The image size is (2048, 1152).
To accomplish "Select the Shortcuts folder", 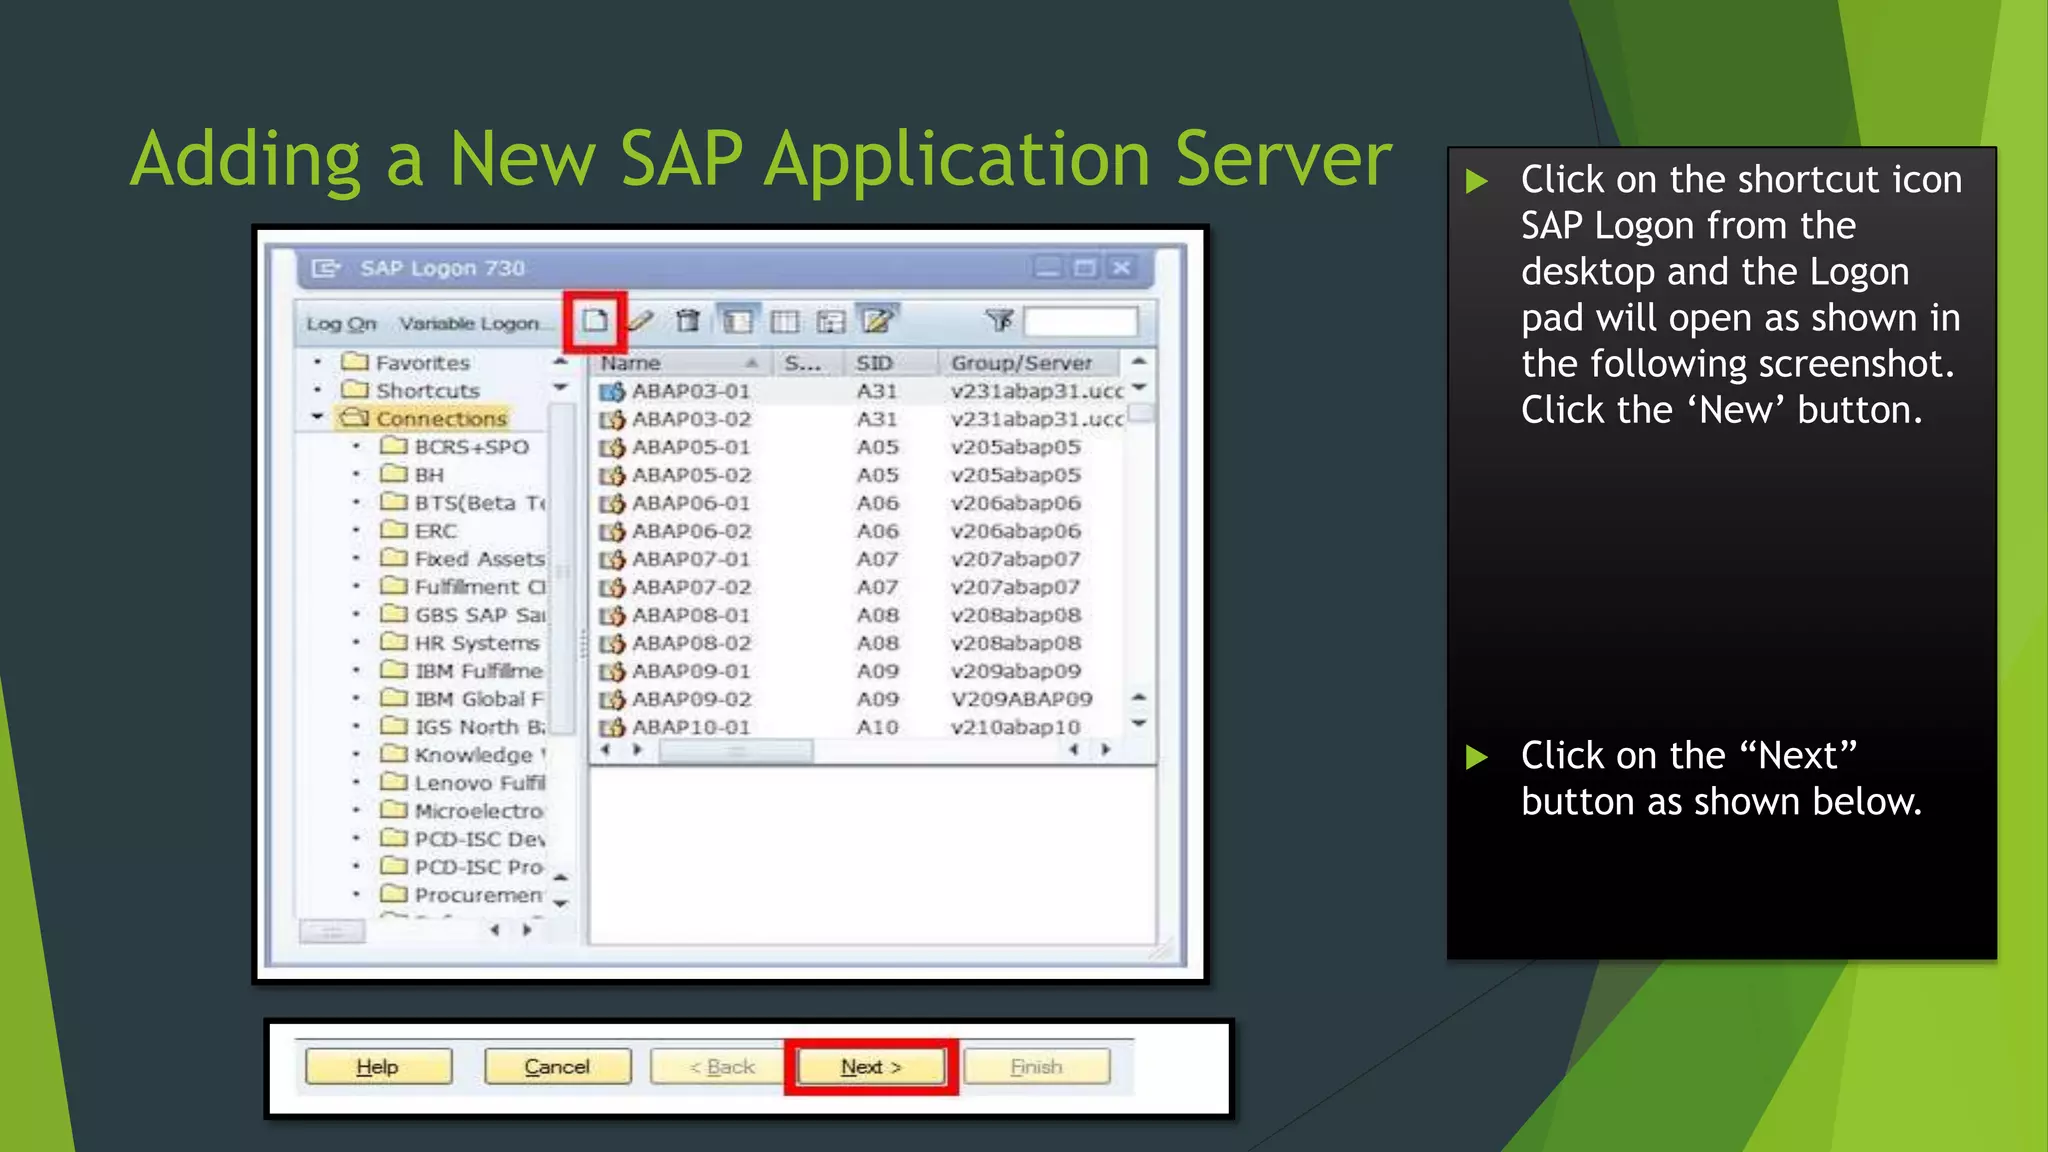I will click(426, 391).
